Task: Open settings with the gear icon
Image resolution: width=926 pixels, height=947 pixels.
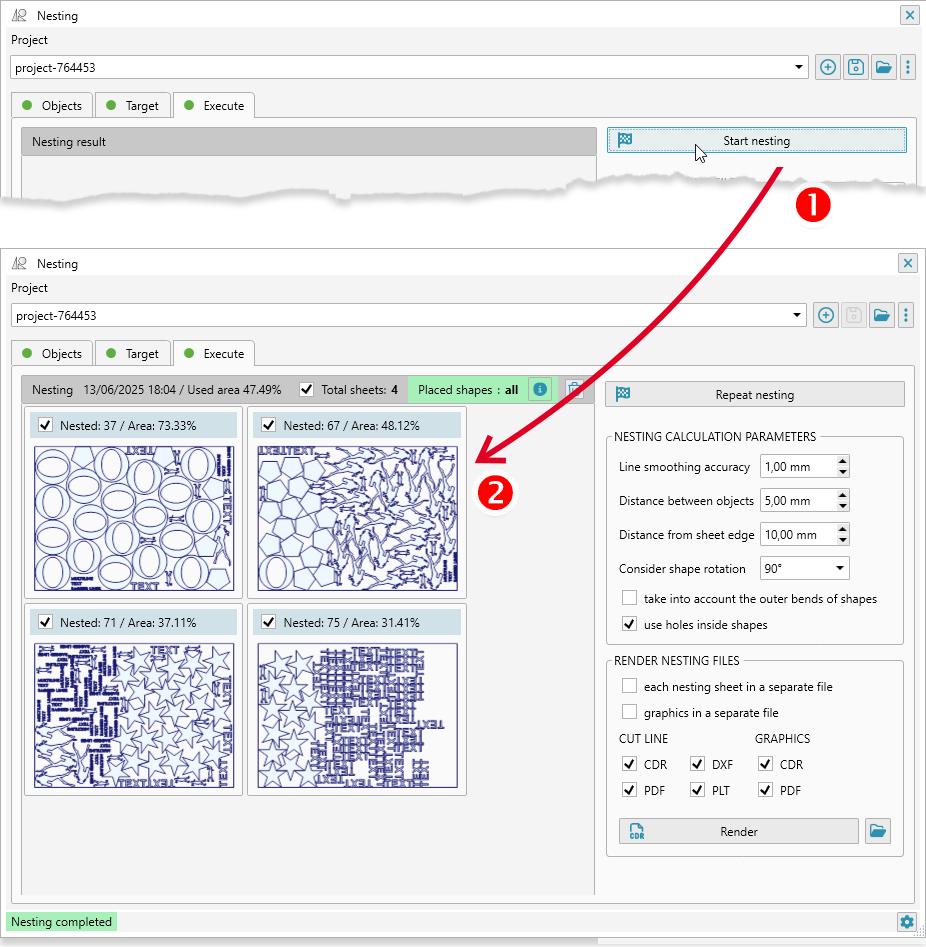Action: coord(906,922)
